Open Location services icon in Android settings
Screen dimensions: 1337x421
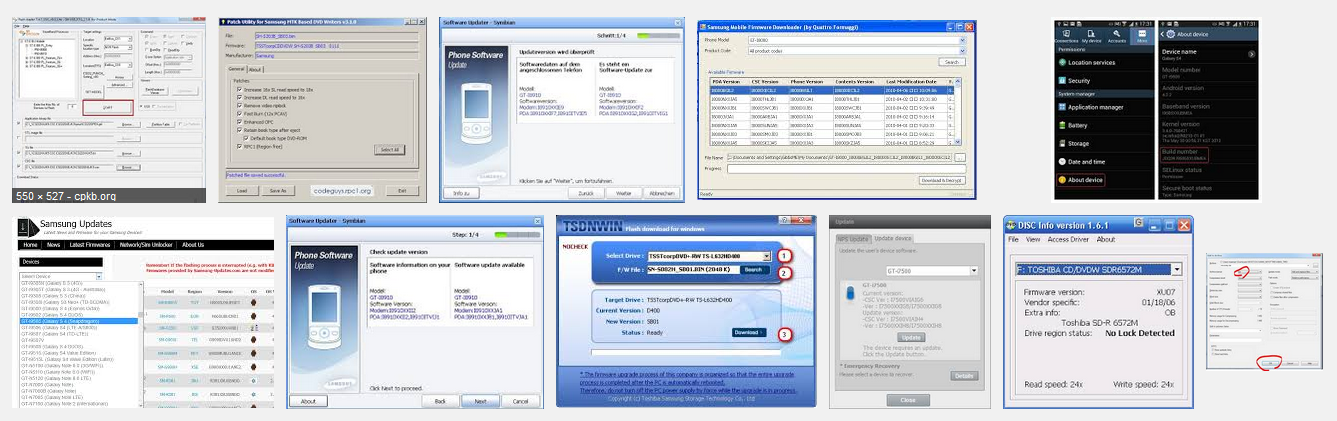[1061, 62]
